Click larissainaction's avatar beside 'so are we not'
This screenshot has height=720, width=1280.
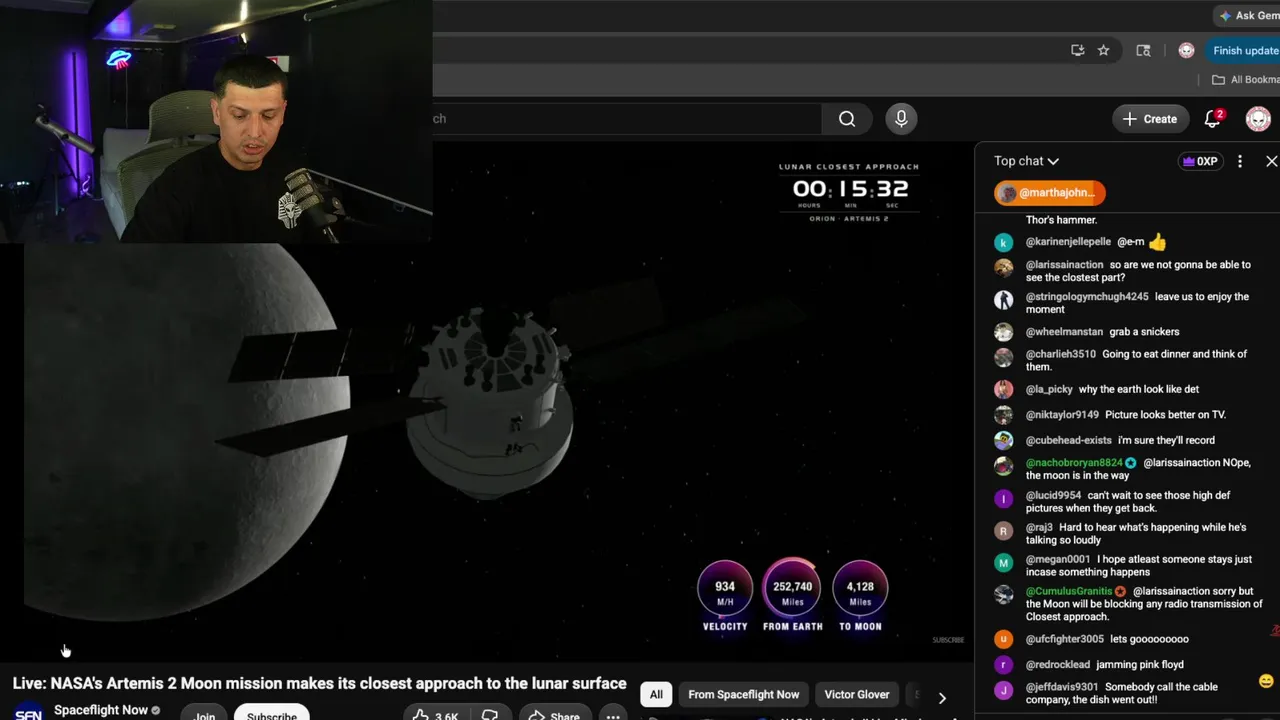pyautogui.click(x=1004, y=268)
